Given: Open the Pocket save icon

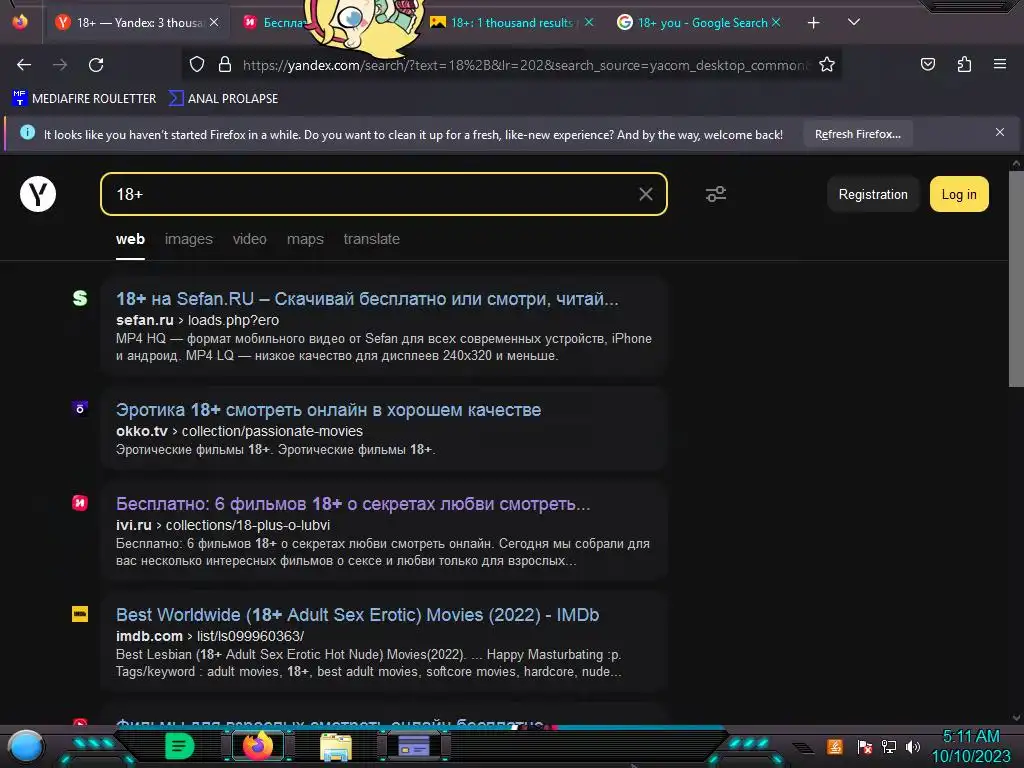Looking at the screenshot, I should point(927,64).
